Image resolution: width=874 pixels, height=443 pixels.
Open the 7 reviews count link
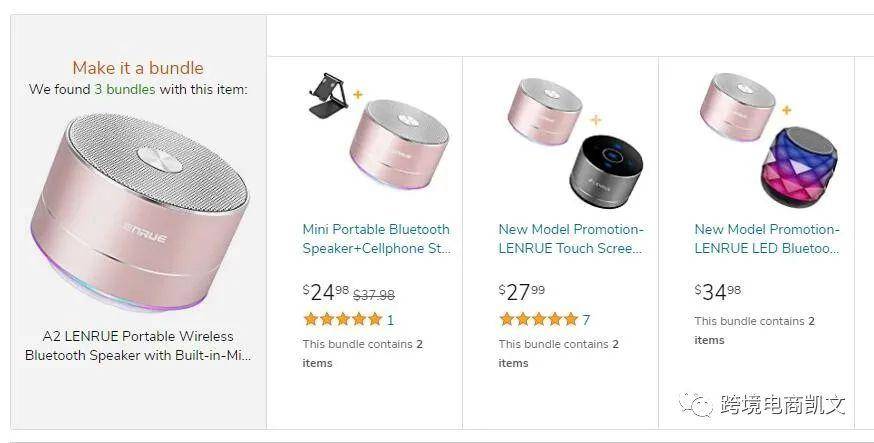point(586,320)
